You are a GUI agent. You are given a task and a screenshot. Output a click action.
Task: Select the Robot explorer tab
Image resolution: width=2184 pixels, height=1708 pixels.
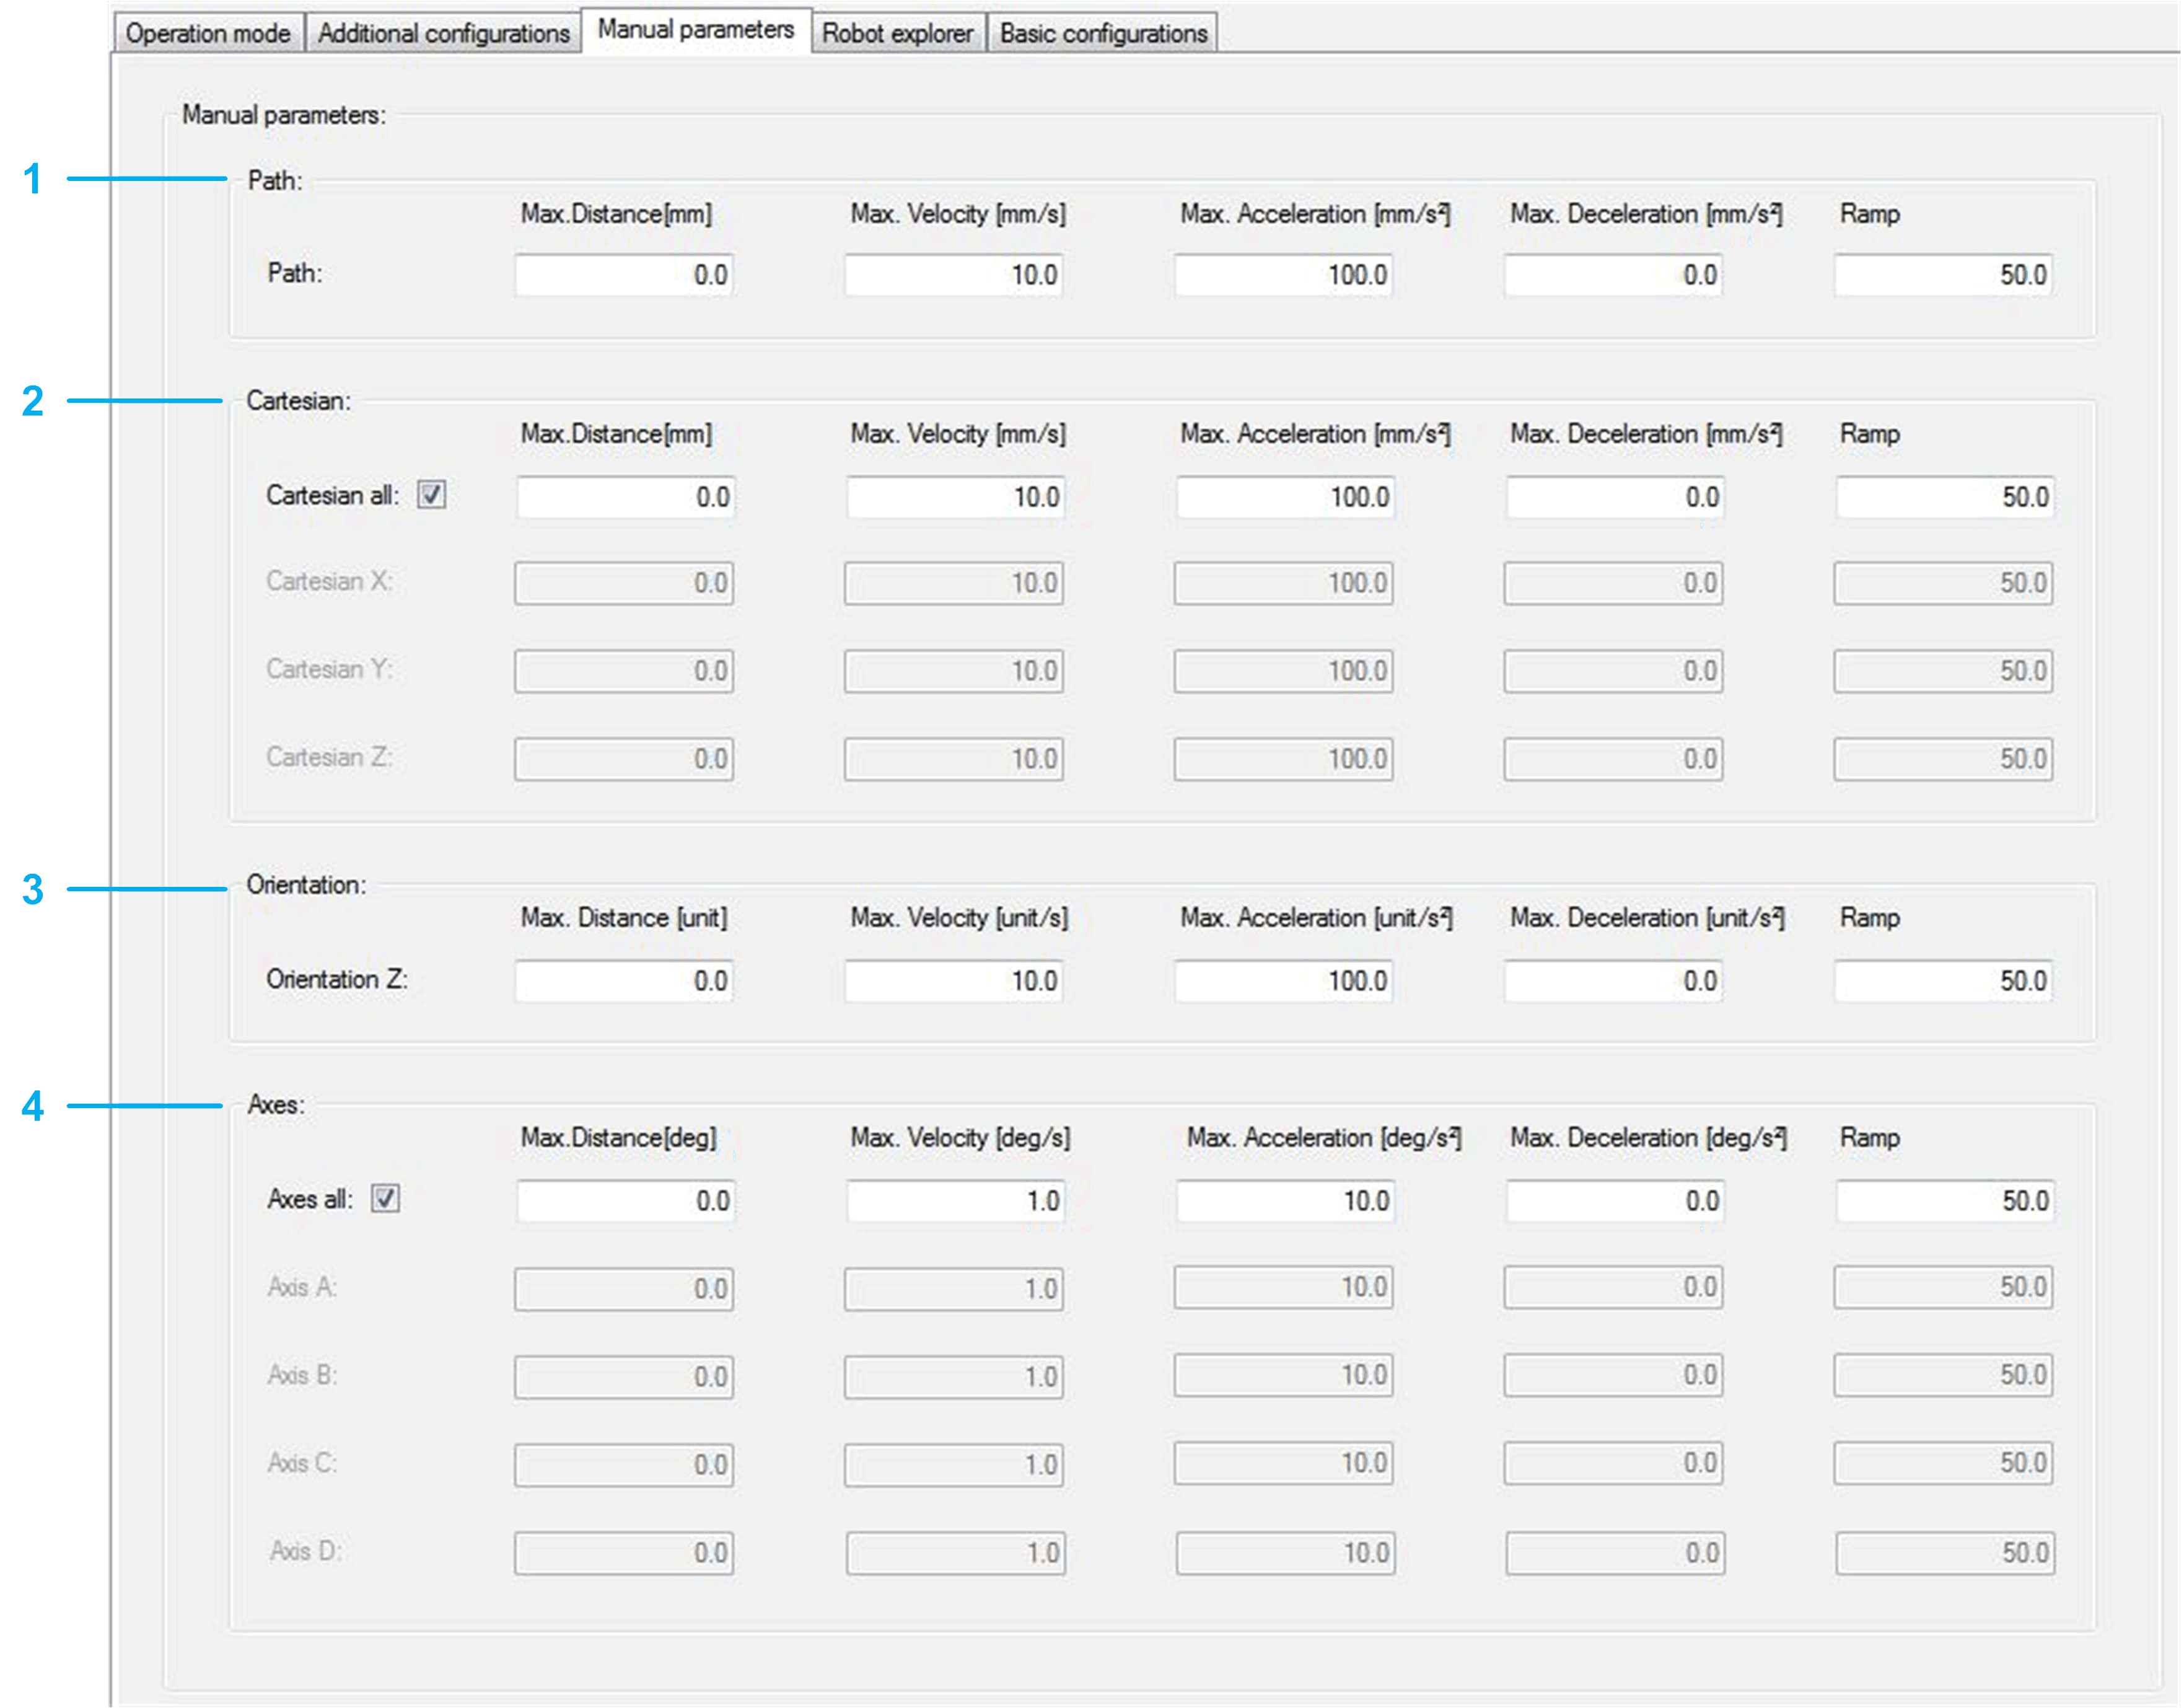pyautogui.click(x=897, y=33)
